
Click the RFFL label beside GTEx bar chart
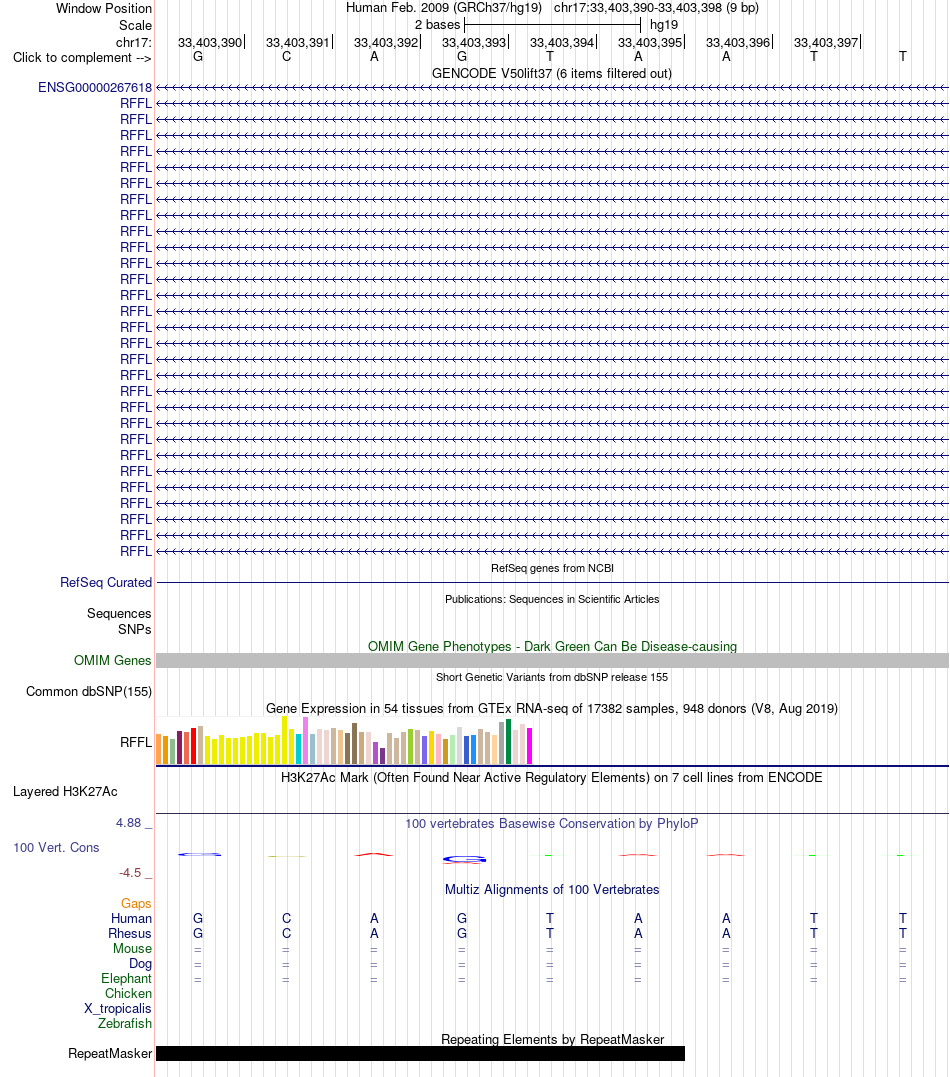click(x=136, y=742)
